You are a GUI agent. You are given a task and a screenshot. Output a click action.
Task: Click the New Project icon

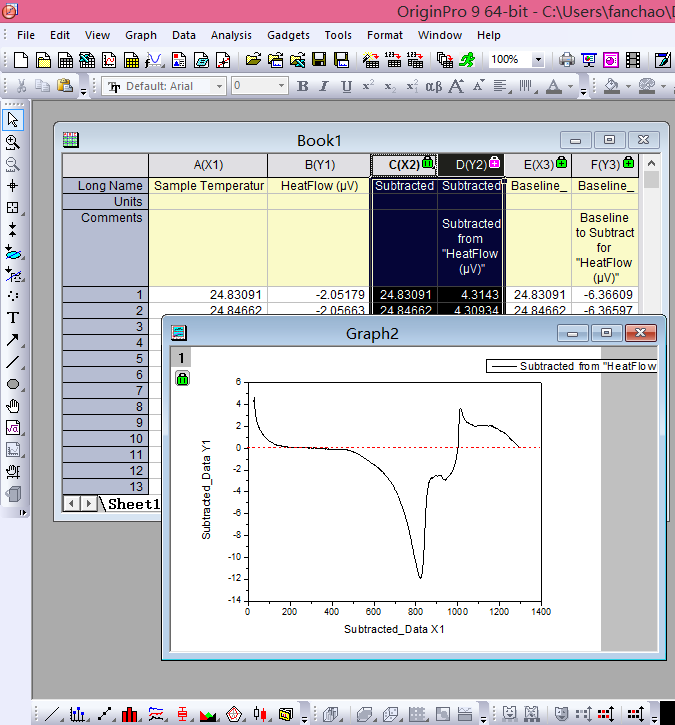click(20, 60)
